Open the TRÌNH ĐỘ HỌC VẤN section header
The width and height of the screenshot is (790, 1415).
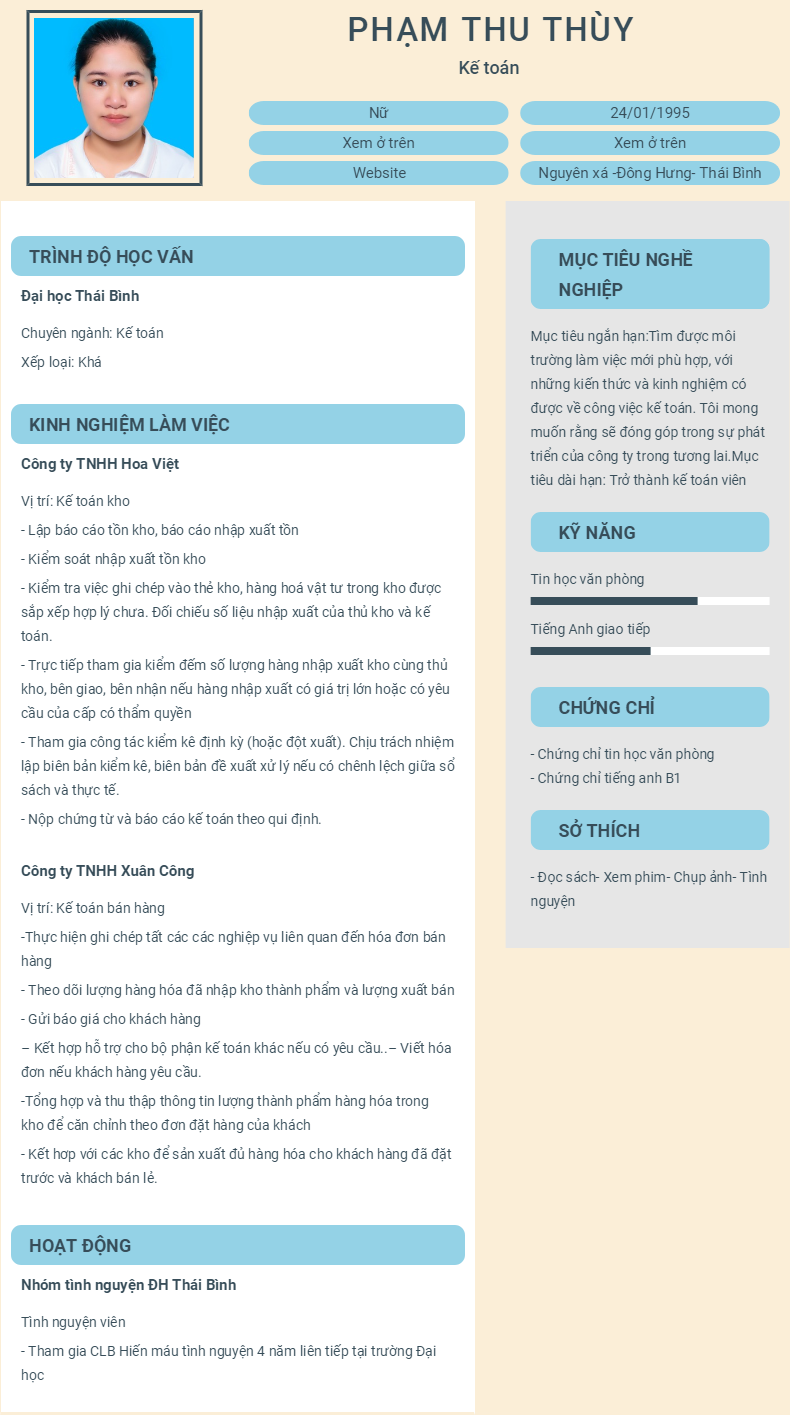(238, 256)
